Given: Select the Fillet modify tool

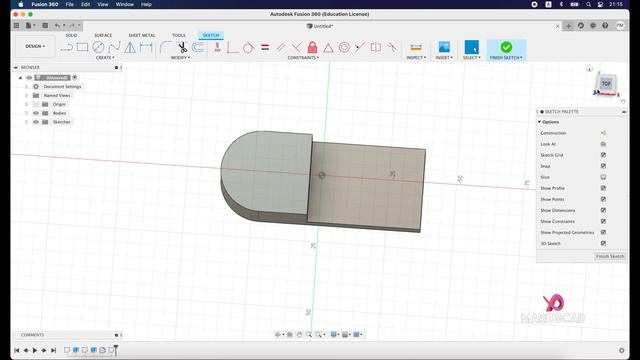Looking at the screenshot, I should pyautogui.click(x=165, y=47).
